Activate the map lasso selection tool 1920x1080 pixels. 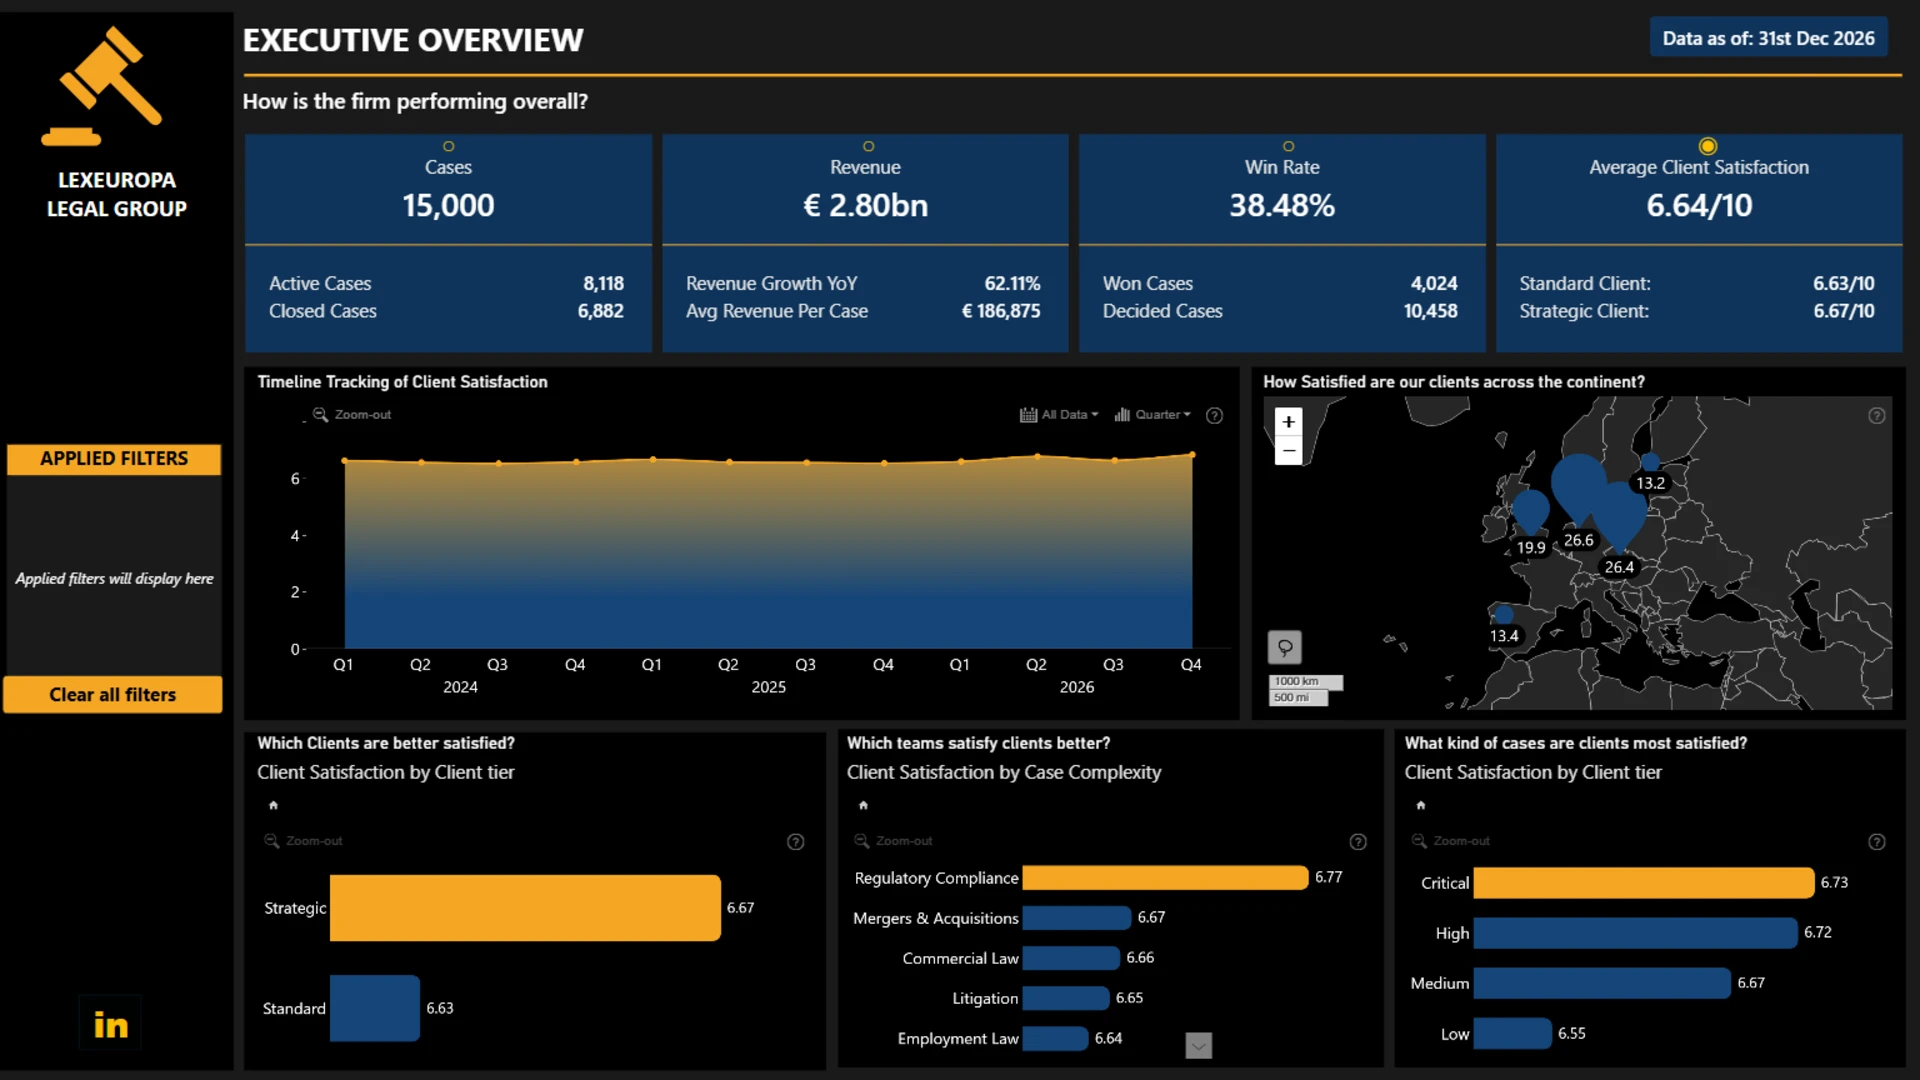(x=1285, y=647)
